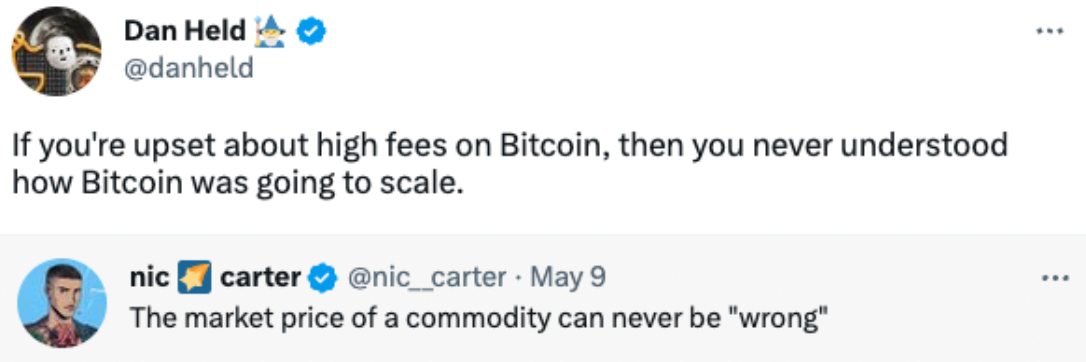Click the orange emoji in nic carter's name
The width and height of the screenshot is (1086, 362).
coord(193,278)
